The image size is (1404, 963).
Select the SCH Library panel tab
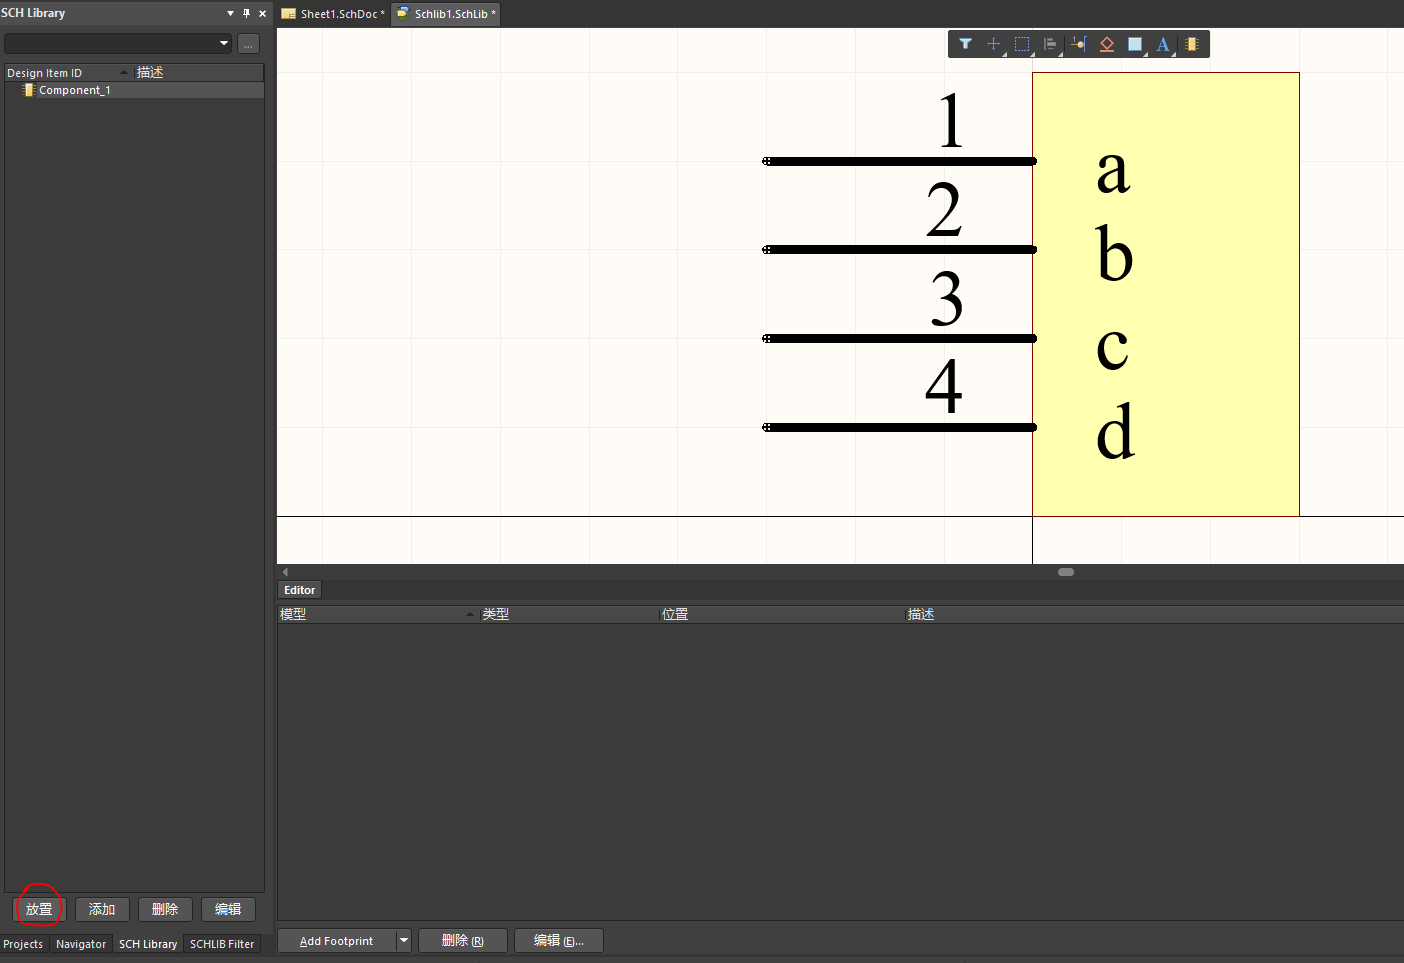click(148, 944)
